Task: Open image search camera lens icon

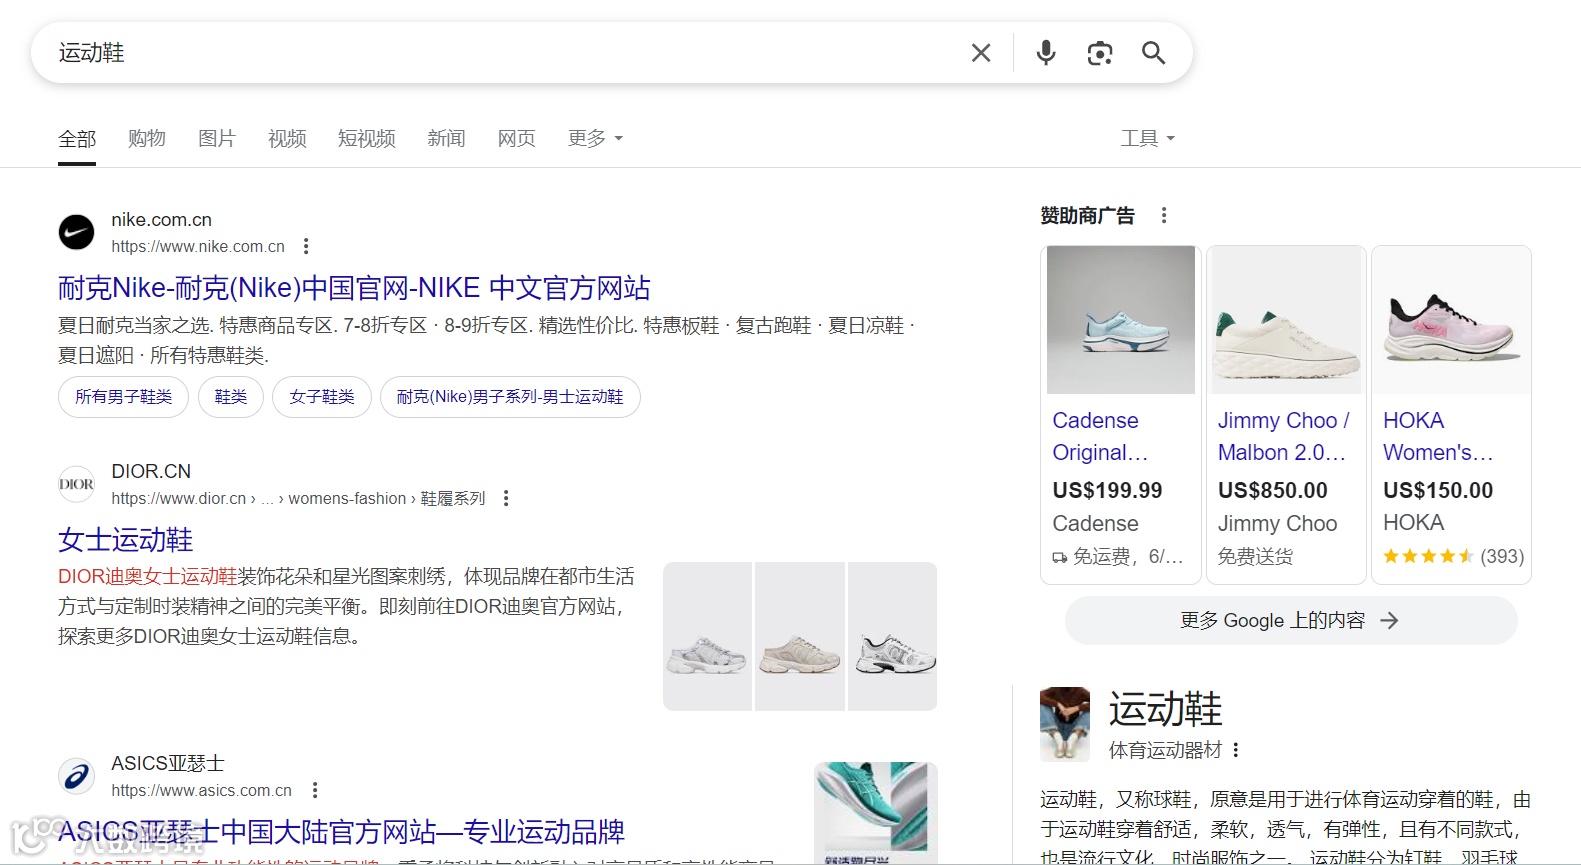Action: pyautogui.click(x=1100, y=53)
